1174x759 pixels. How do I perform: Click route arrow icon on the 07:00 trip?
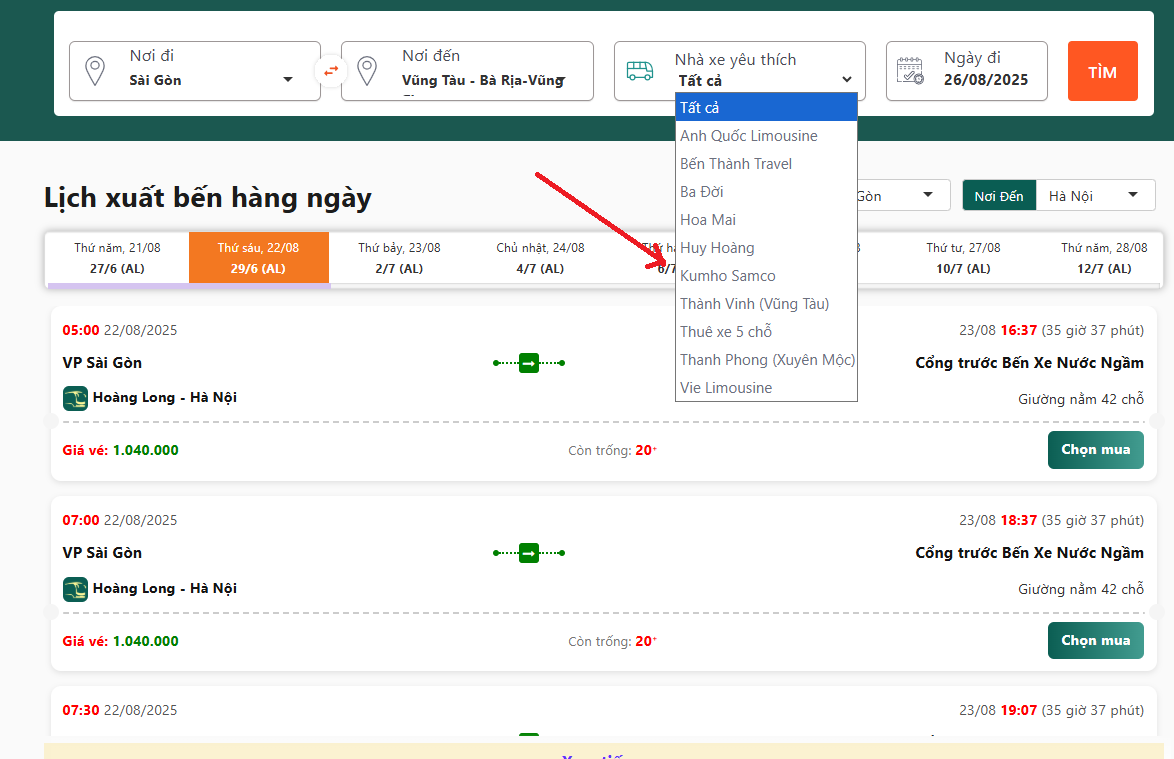pos(529,553)
